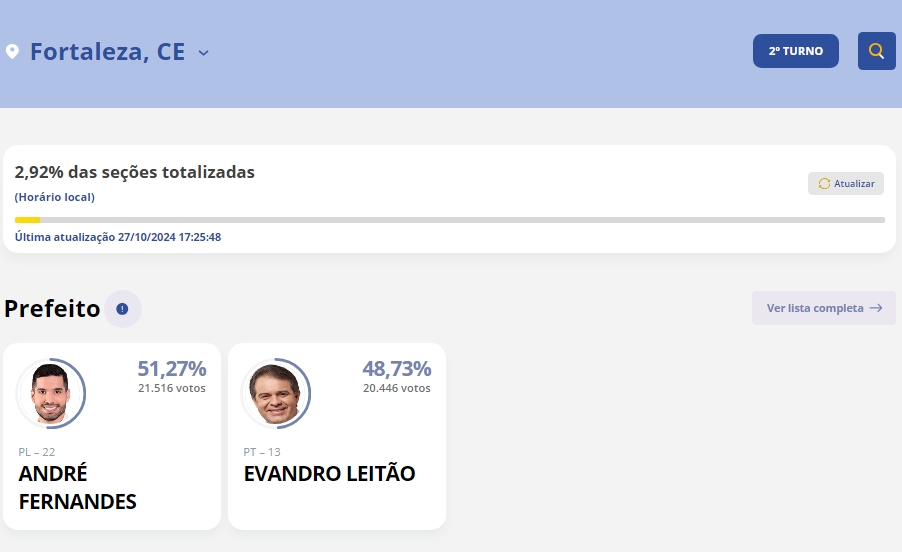Select the EVANDRO LEITÃO candidate name
The width and height of the screenshot is (902, 552).
pos(329,473)
